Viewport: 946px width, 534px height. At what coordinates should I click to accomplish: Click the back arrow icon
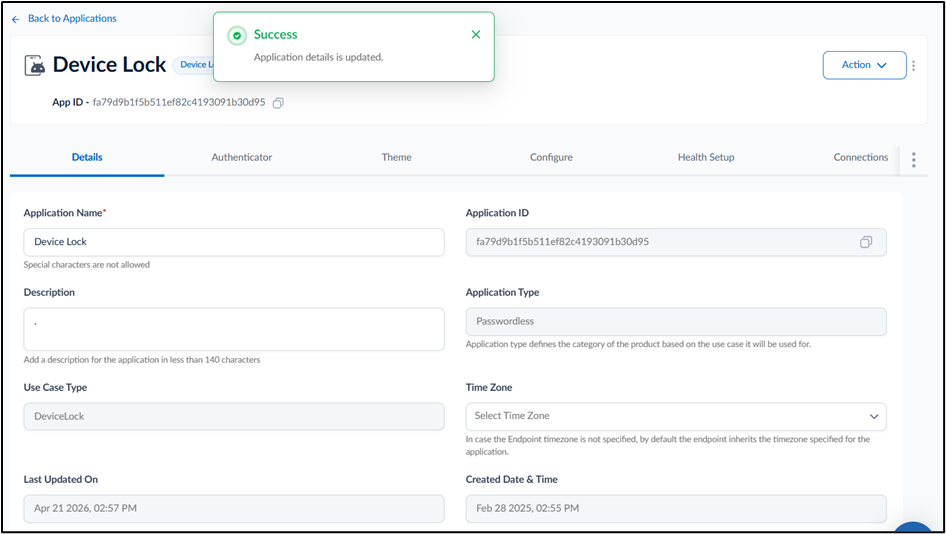tap(16, 19)
